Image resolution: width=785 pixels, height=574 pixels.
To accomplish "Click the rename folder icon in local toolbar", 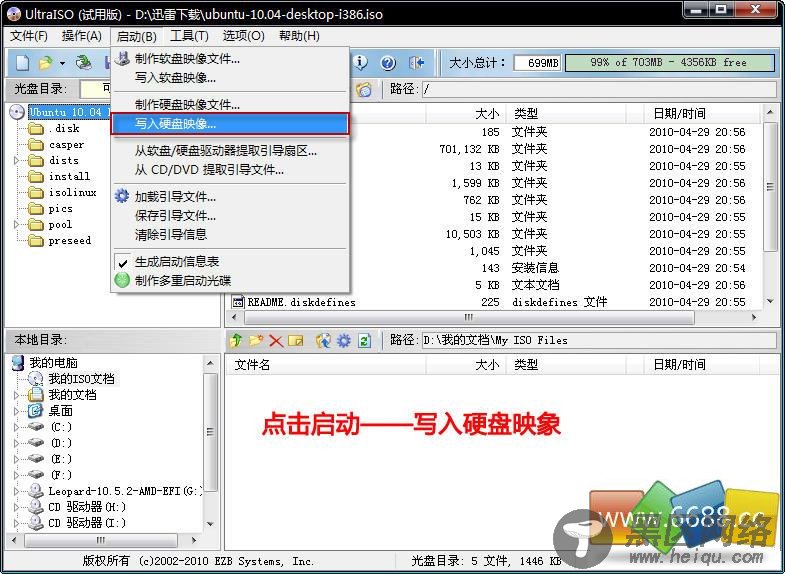I will (296, 341).
